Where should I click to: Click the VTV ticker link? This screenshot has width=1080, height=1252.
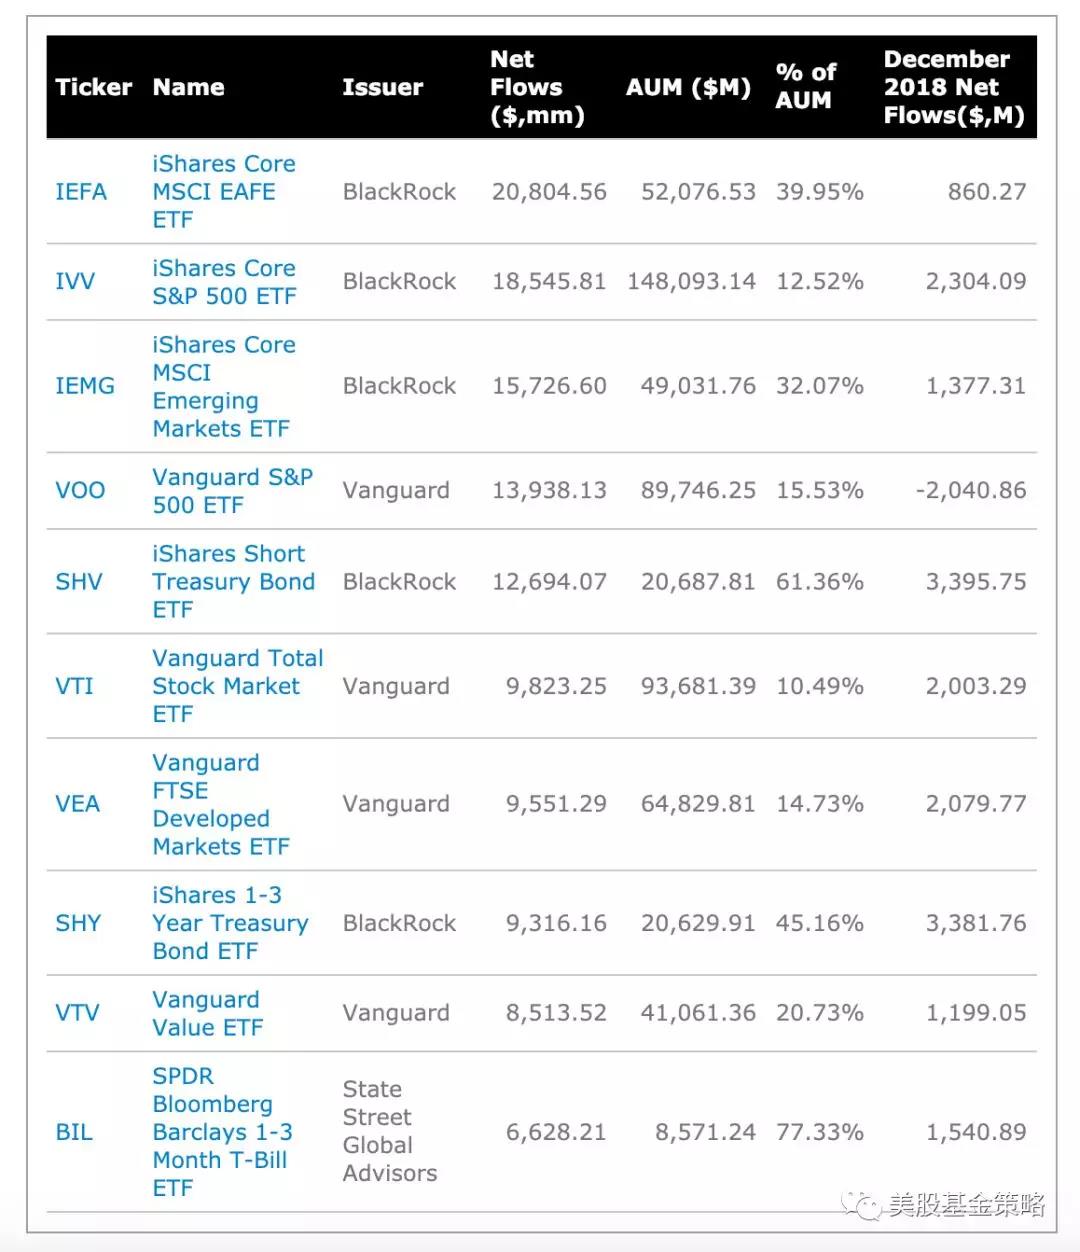77,1013
